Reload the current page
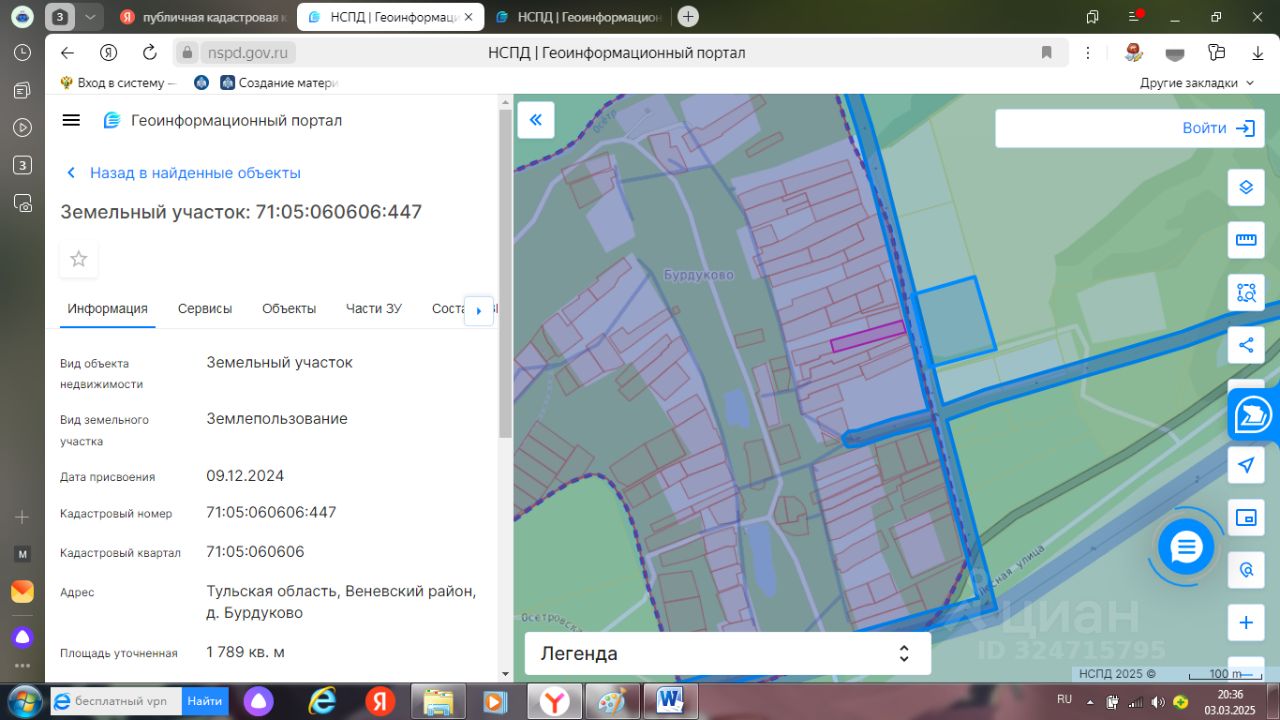This screenshot has width=1280, height=720. 150,53
